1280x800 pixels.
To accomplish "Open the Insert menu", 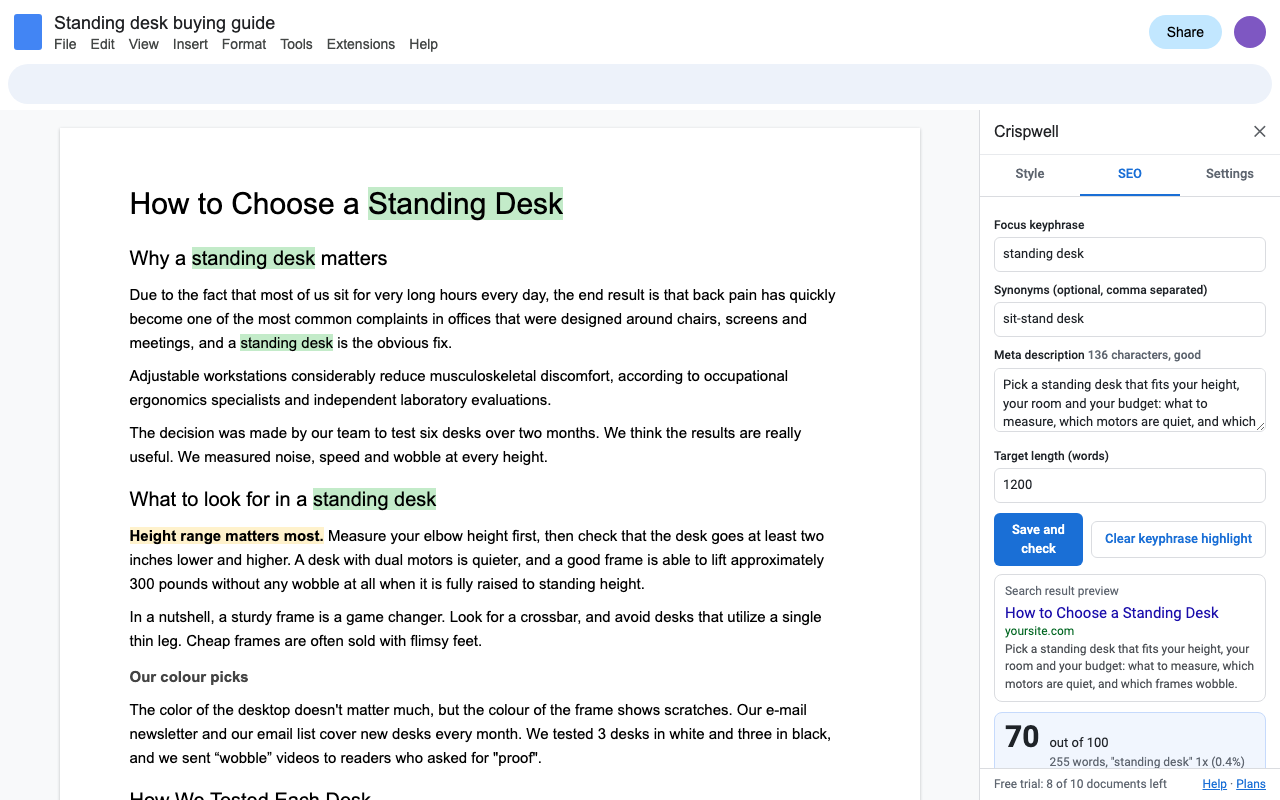I will click(x=190, y=44).
